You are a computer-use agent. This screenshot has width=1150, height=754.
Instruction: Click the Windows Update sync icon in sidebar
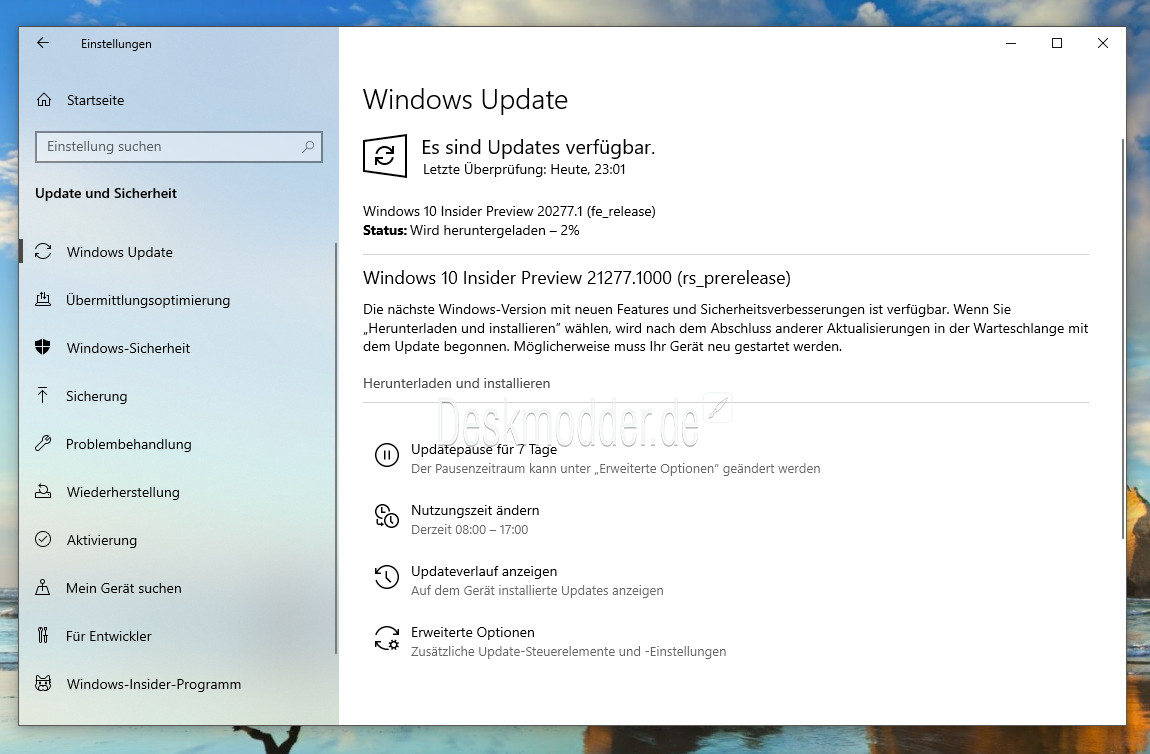tap(43, 252)
